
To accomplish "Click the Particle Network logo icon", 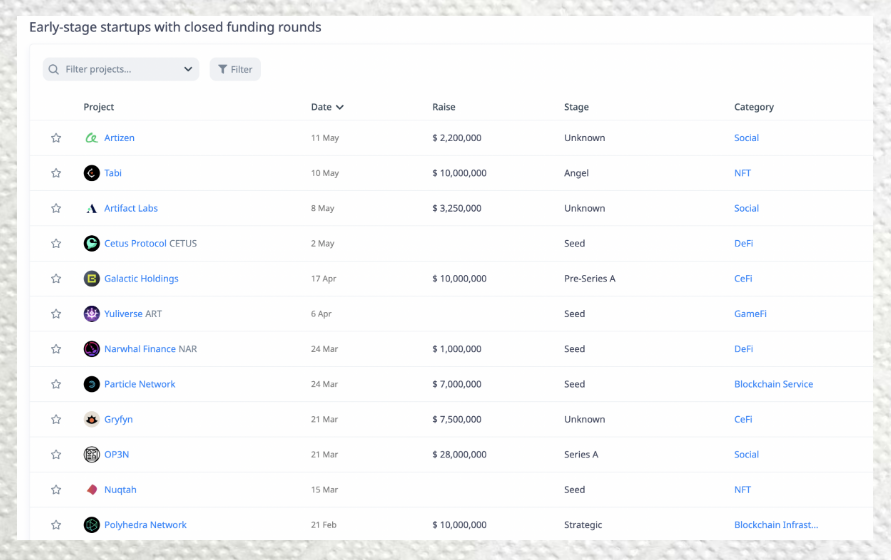I will (91, 384).
